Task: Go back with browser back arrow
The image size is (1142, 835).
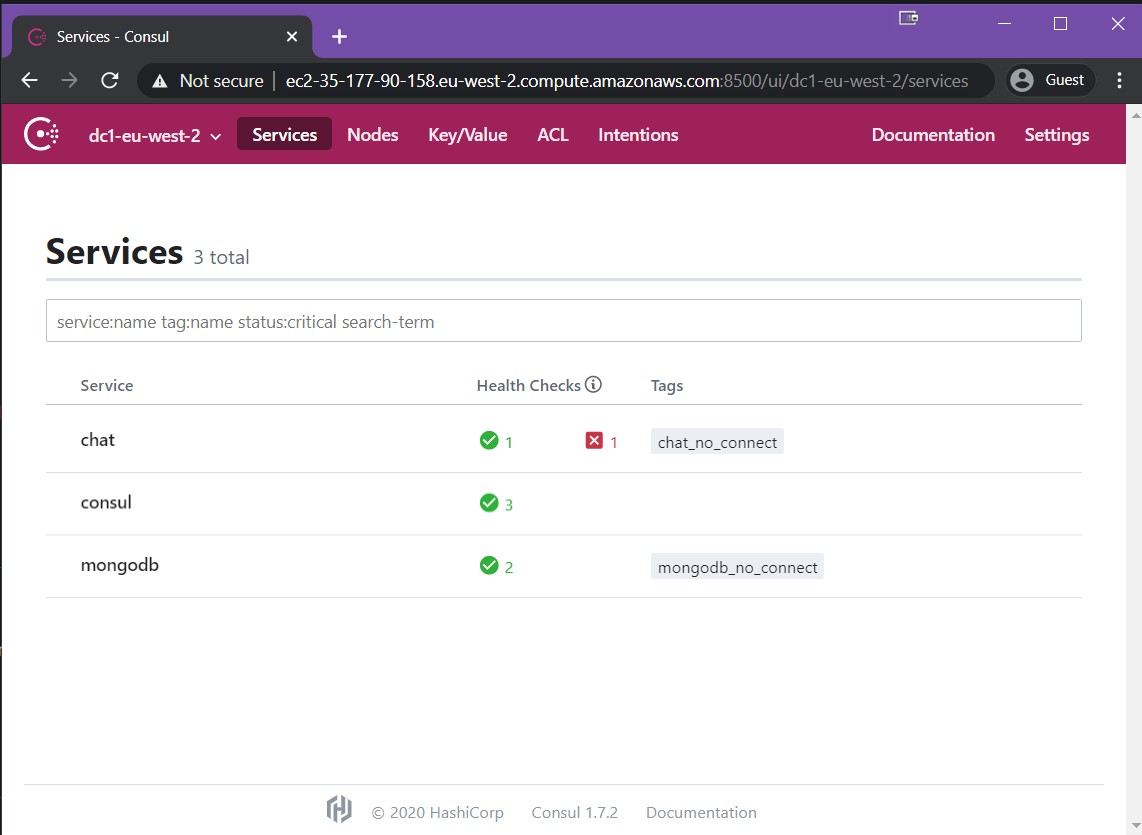Action: coord(29,80)
